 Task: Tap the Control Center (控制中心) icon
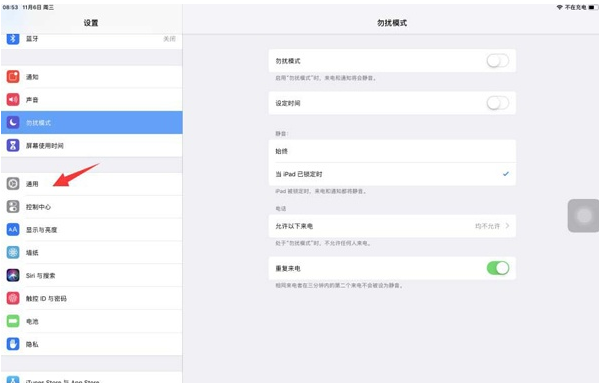coord(13,207)
